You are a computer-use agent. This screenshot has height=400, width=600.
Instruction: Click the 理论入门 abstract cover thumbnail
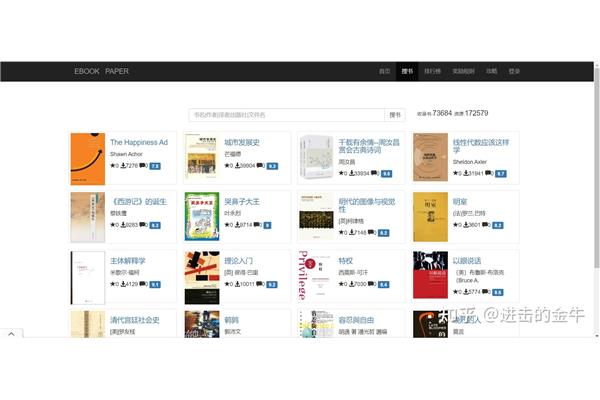pos(202,278)
